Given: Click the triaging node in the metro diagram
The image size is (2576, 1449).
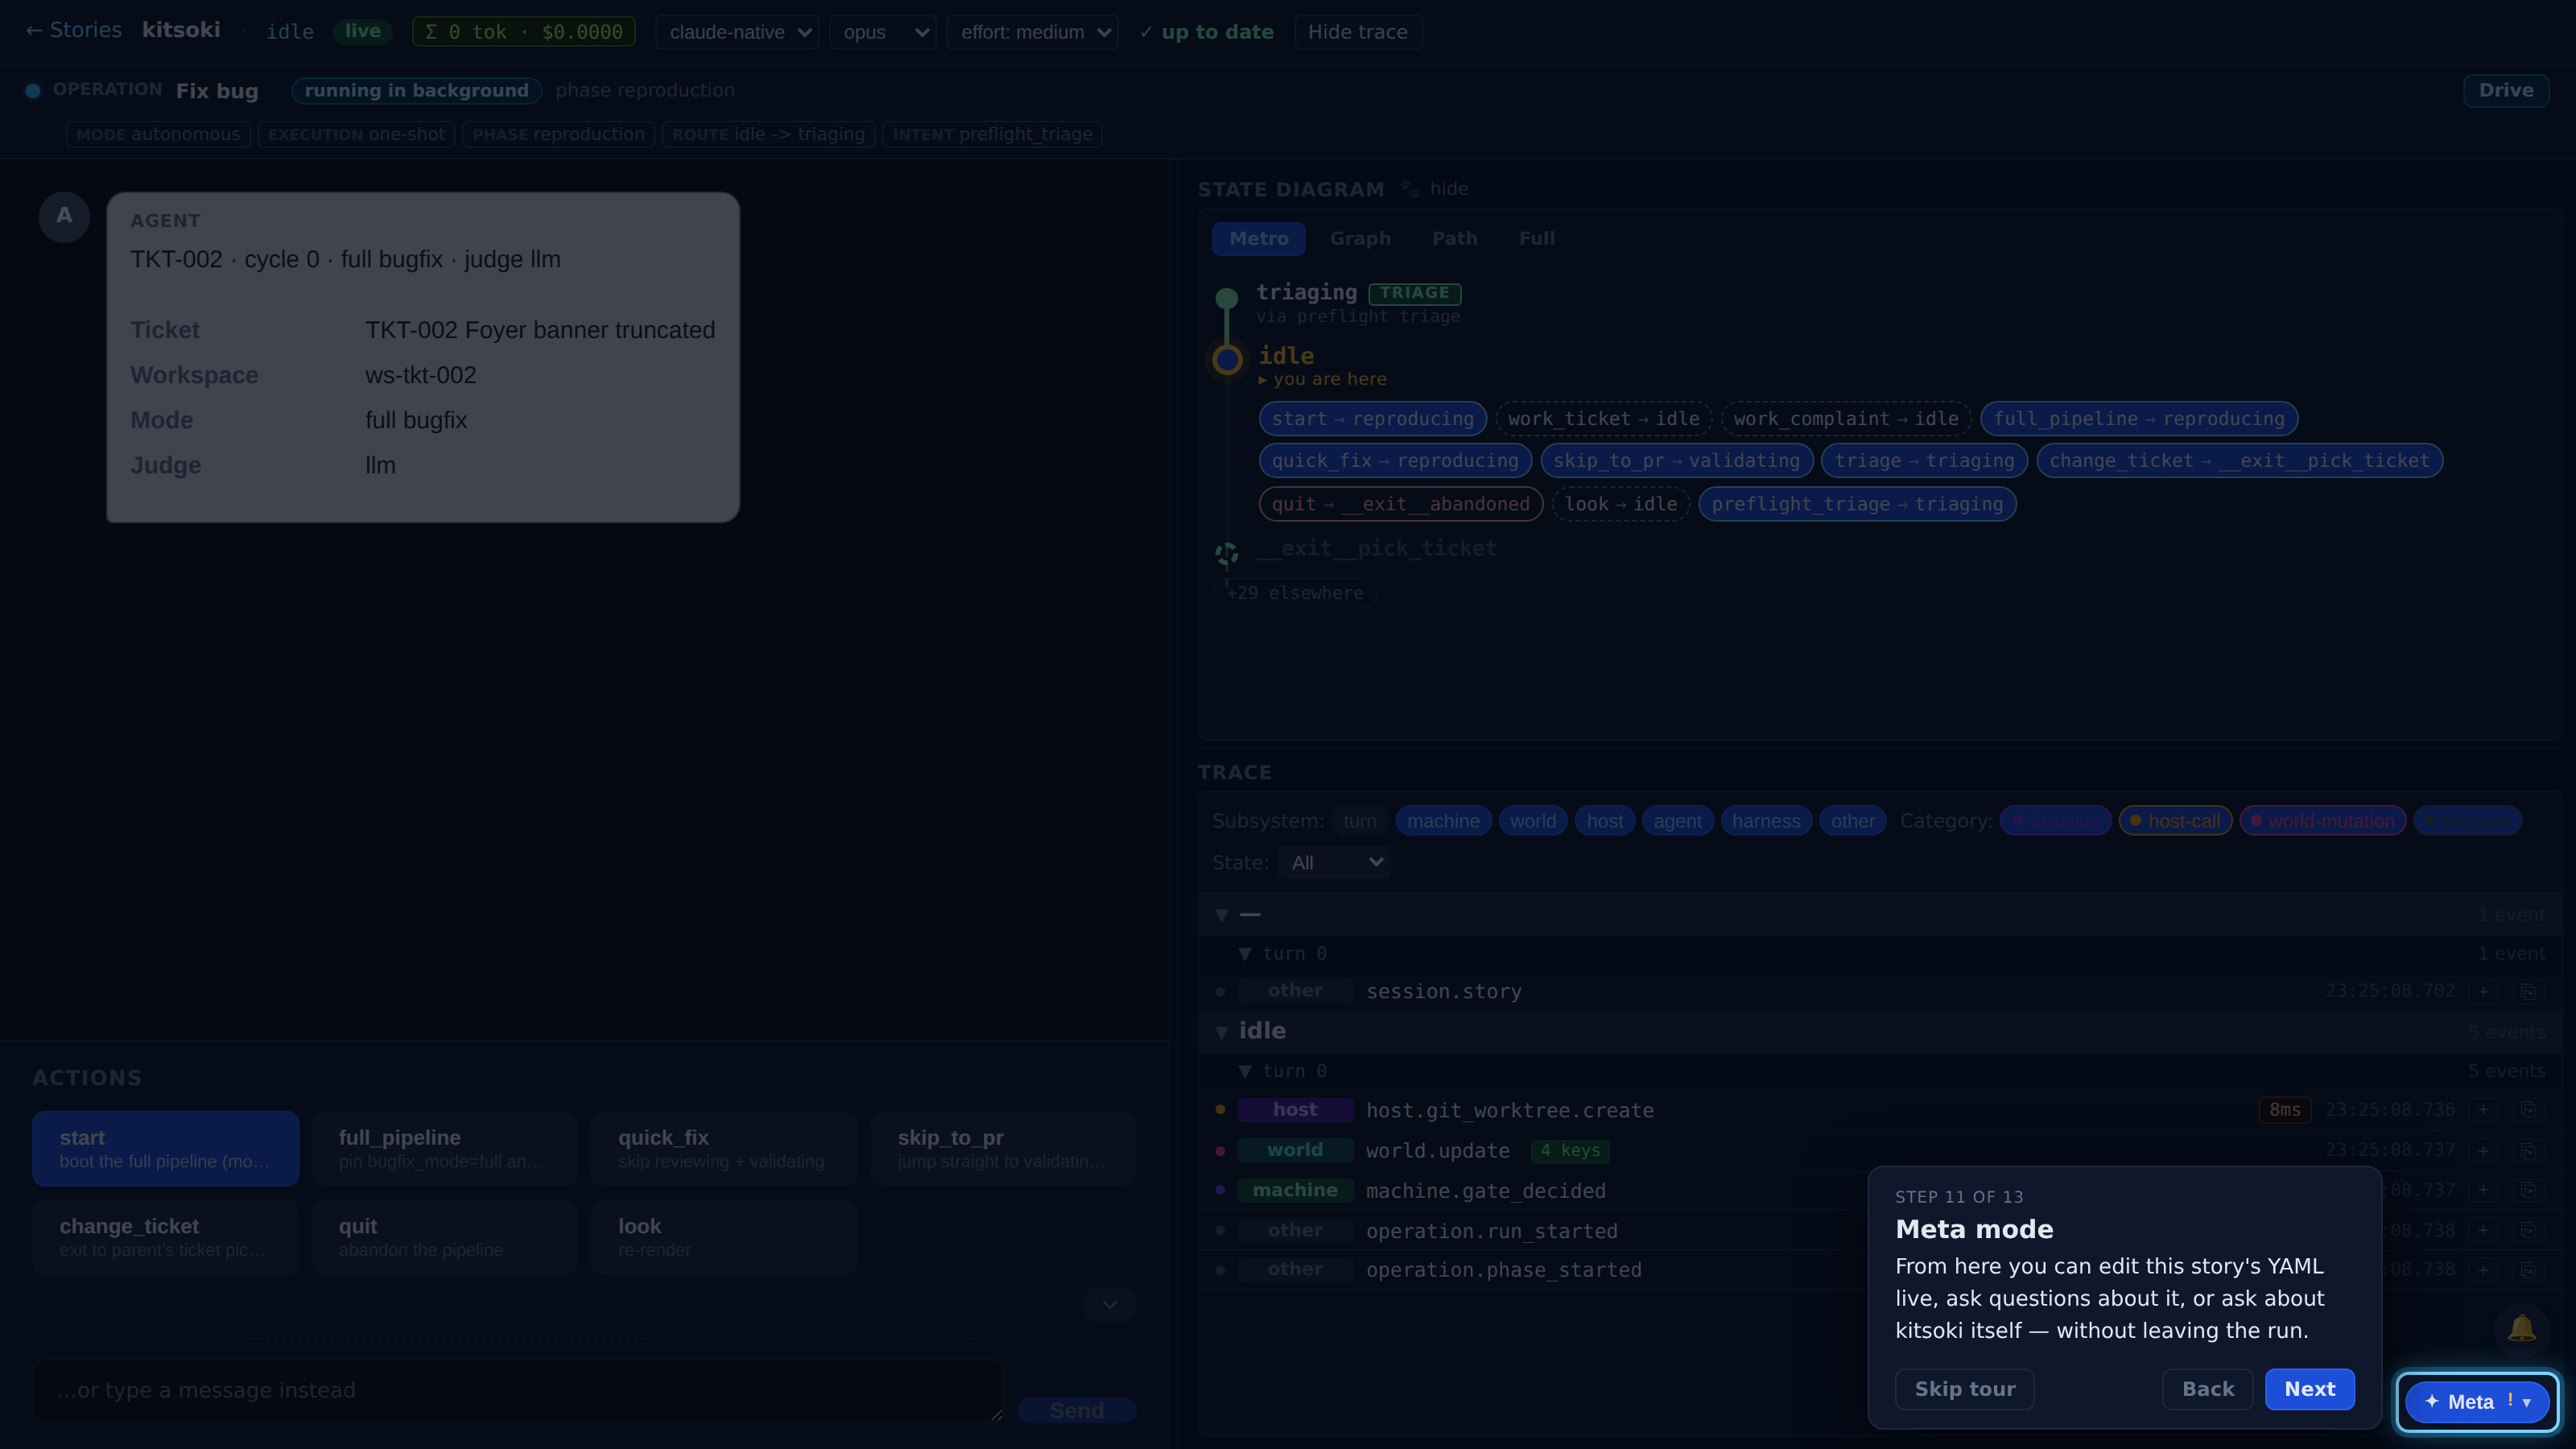Looking at the screenshot, I should coord(1227,298).
